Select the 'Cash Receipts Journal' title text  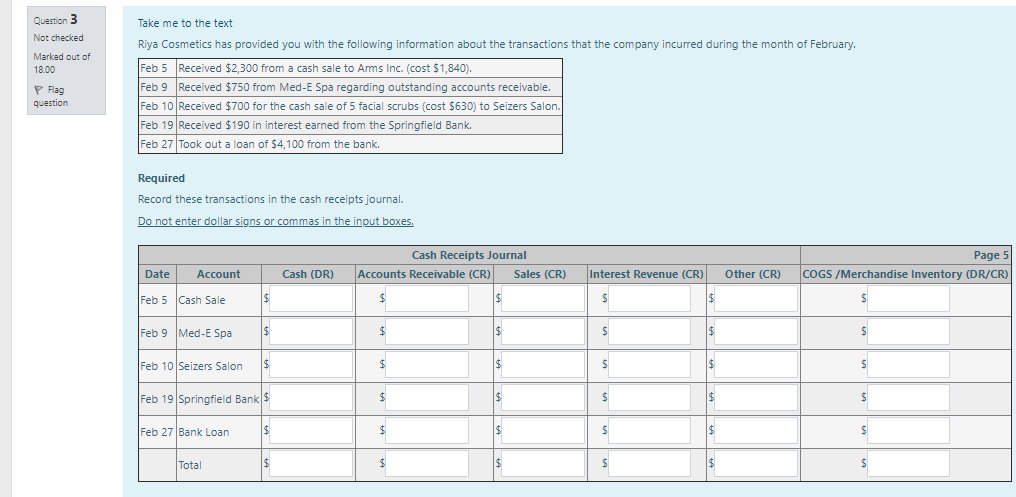point(469,255)
